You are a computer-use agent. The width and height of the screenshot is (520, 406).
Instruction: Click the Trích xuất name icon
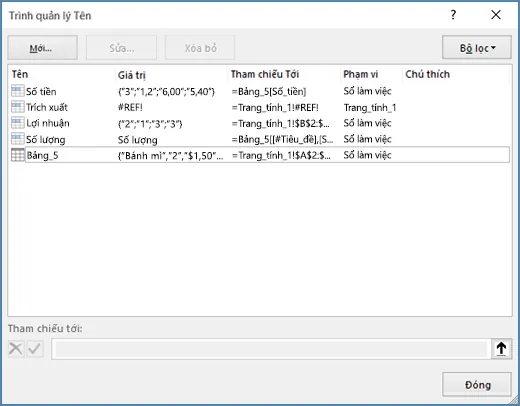click(x=17, y=107)
